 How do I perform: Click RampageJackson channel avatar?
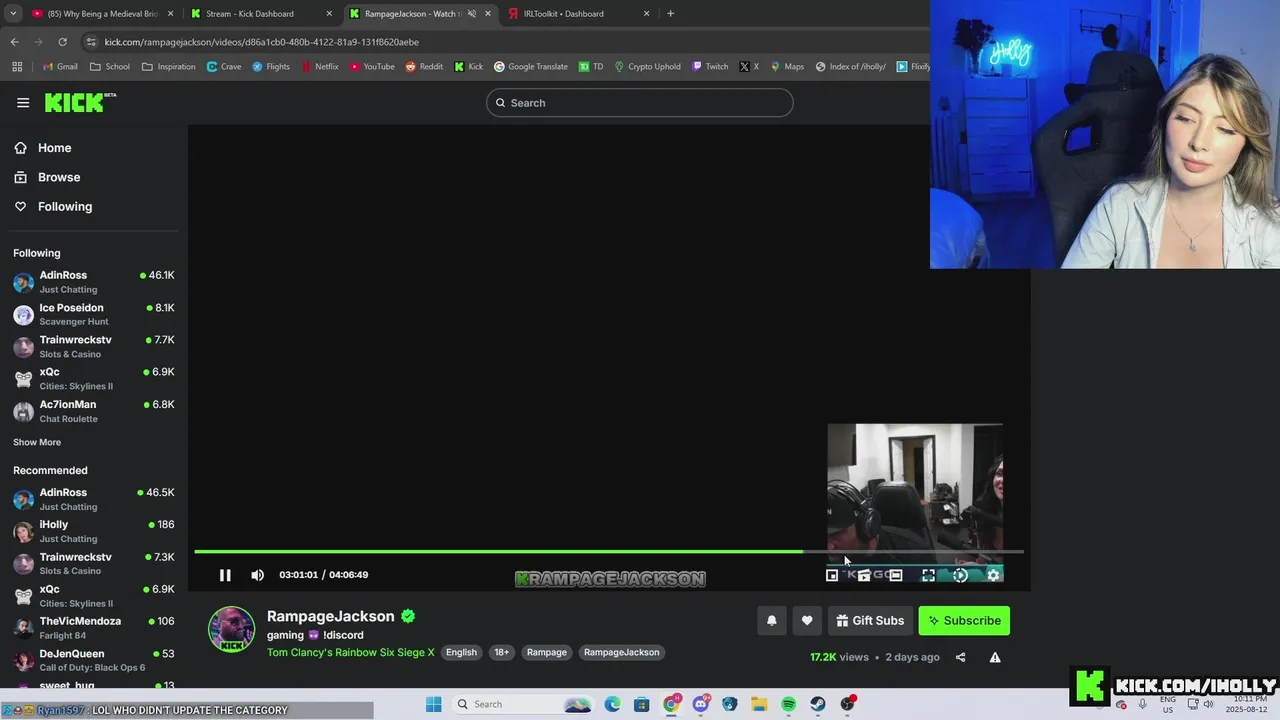click(231, 629)
